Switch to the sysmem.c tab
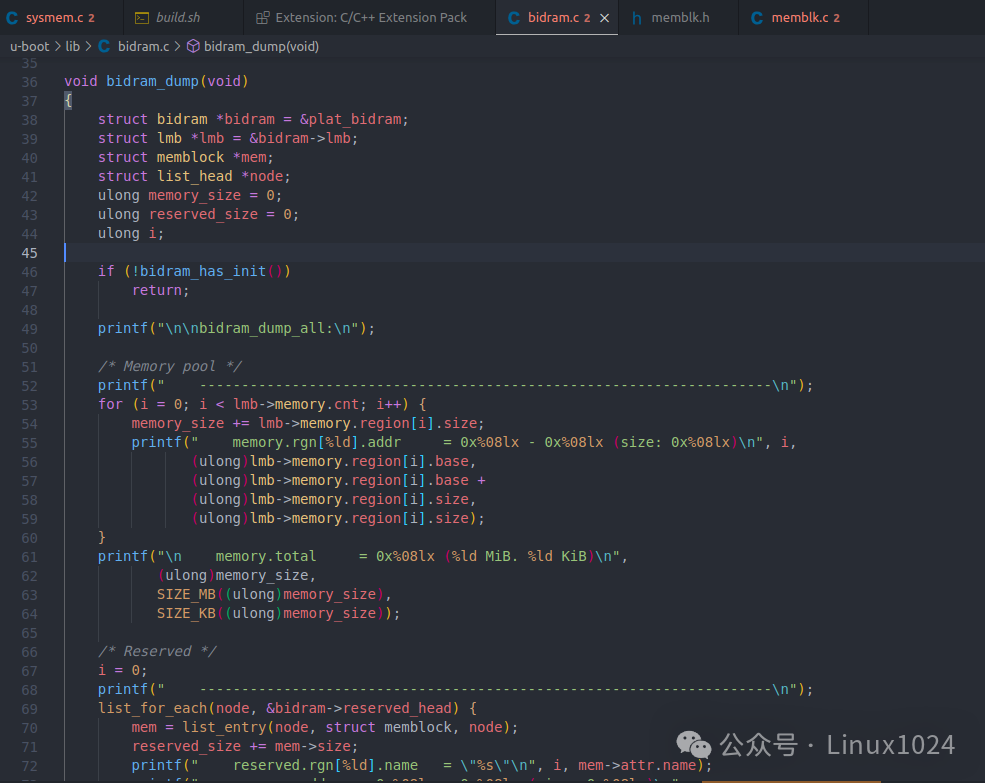Viewport: 985px width, 783px height. [58, 18]
